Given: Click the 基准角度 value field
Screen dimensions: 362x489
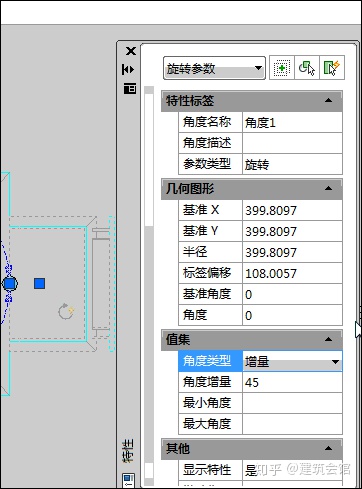Looking at the screenshot, I should [292, 294].
